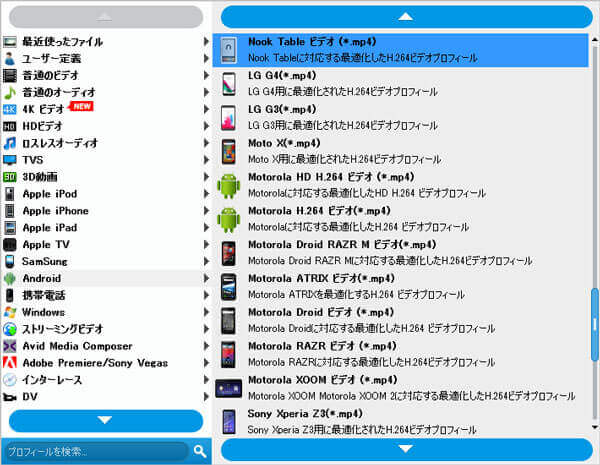
Task: Click the TVS television icon
Action: point(10,160)
